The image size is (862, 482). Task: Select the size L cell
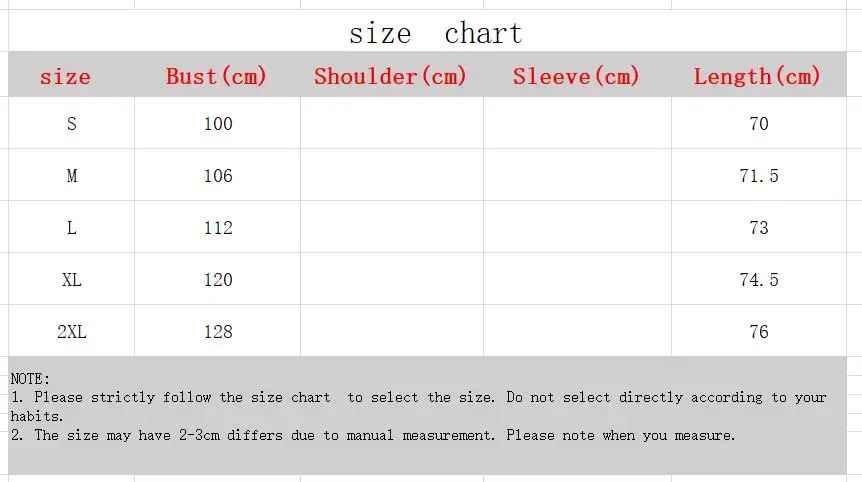pyautogui.click(x=71, y=228)
